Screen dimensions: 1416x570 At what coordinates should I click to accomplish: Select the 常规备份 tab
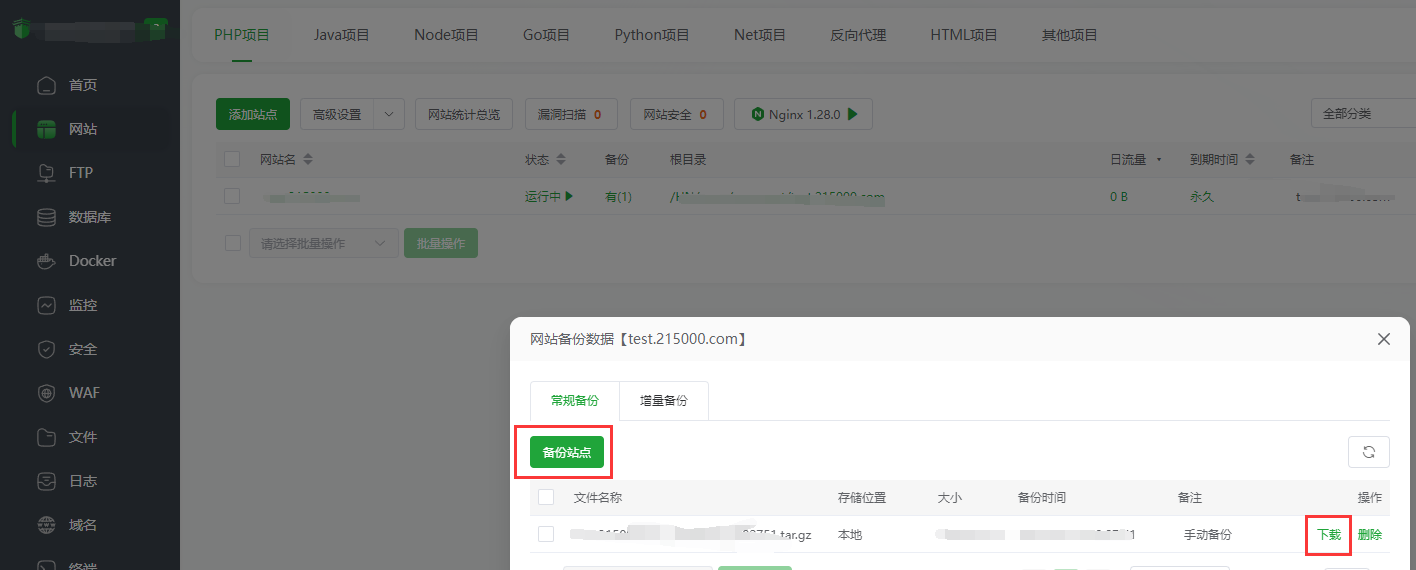575,400
